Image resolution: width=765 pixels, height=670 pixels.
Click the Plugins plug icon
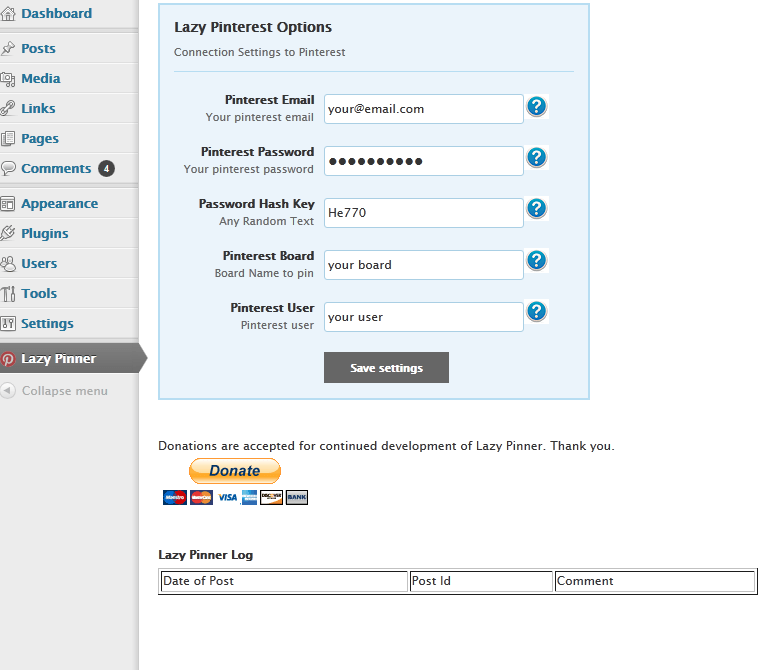[8, 233]
